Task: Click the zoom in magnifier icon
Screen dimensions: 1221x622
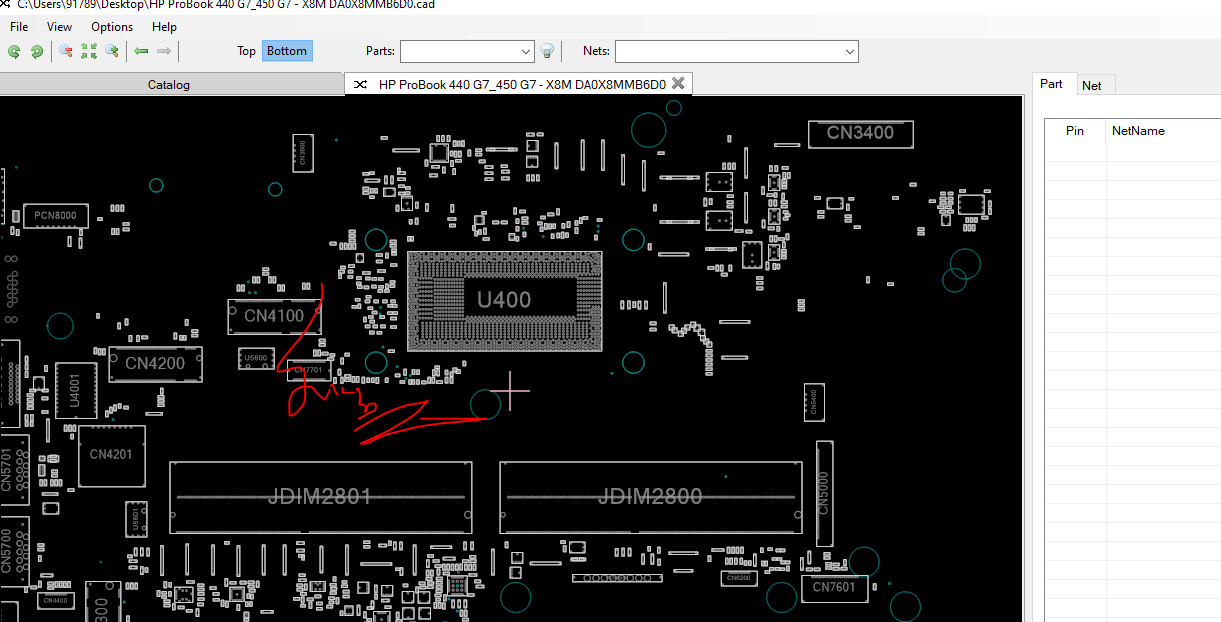Action: point(112,51)
